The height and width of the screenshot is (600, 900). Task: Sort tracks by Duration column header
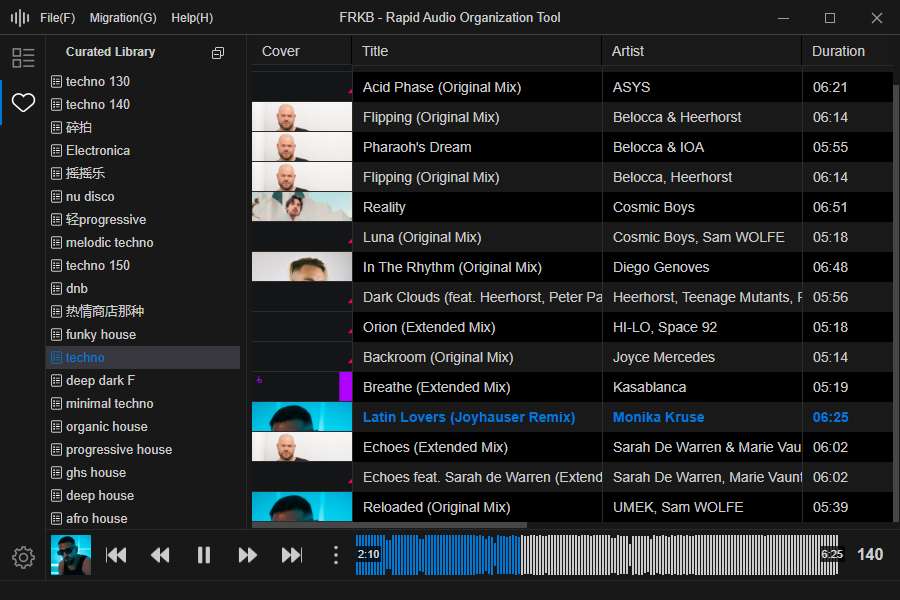coord(838,51)
